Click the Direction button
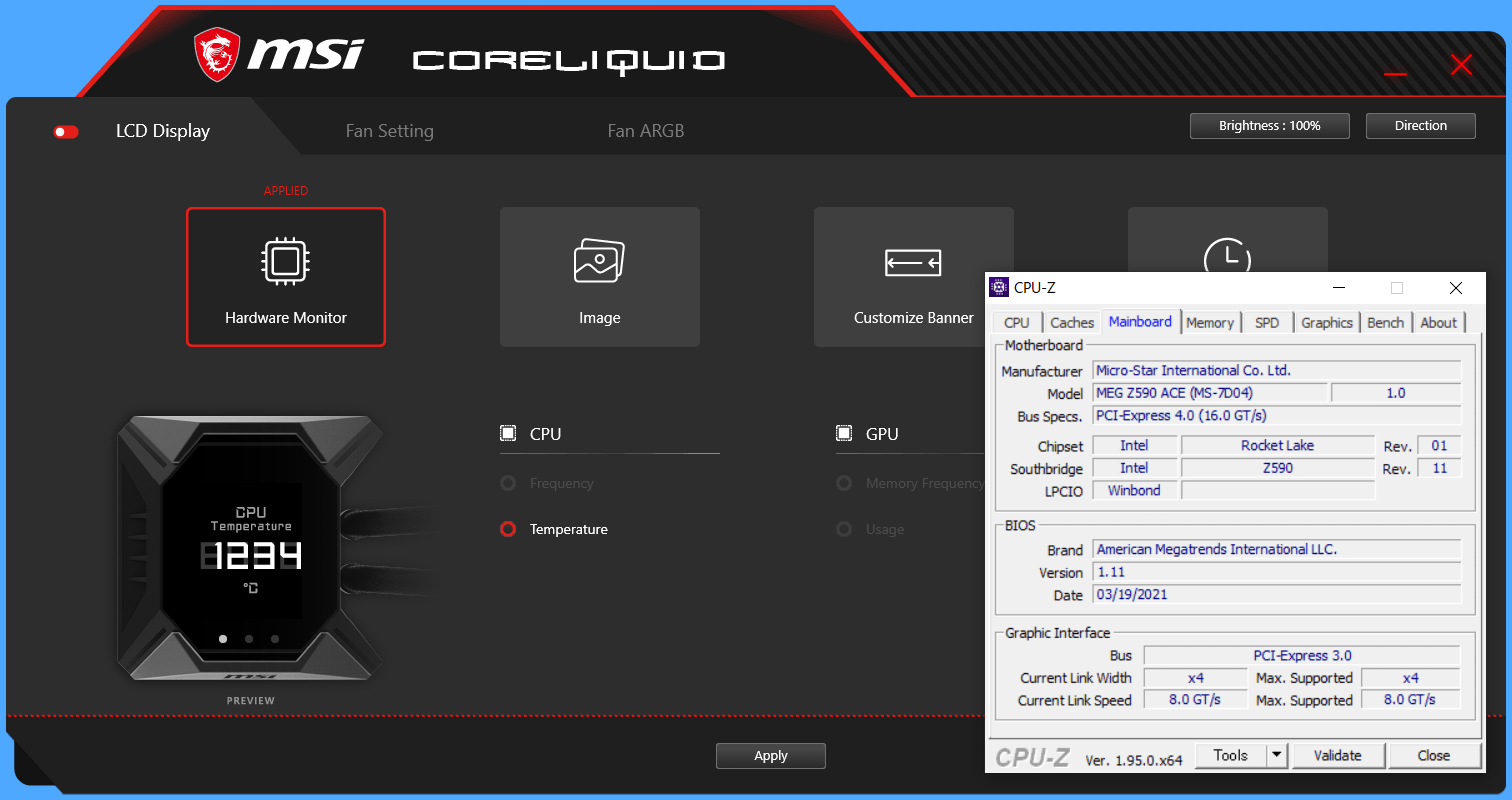The image size is (1512, 800). tap(1421, 126)
